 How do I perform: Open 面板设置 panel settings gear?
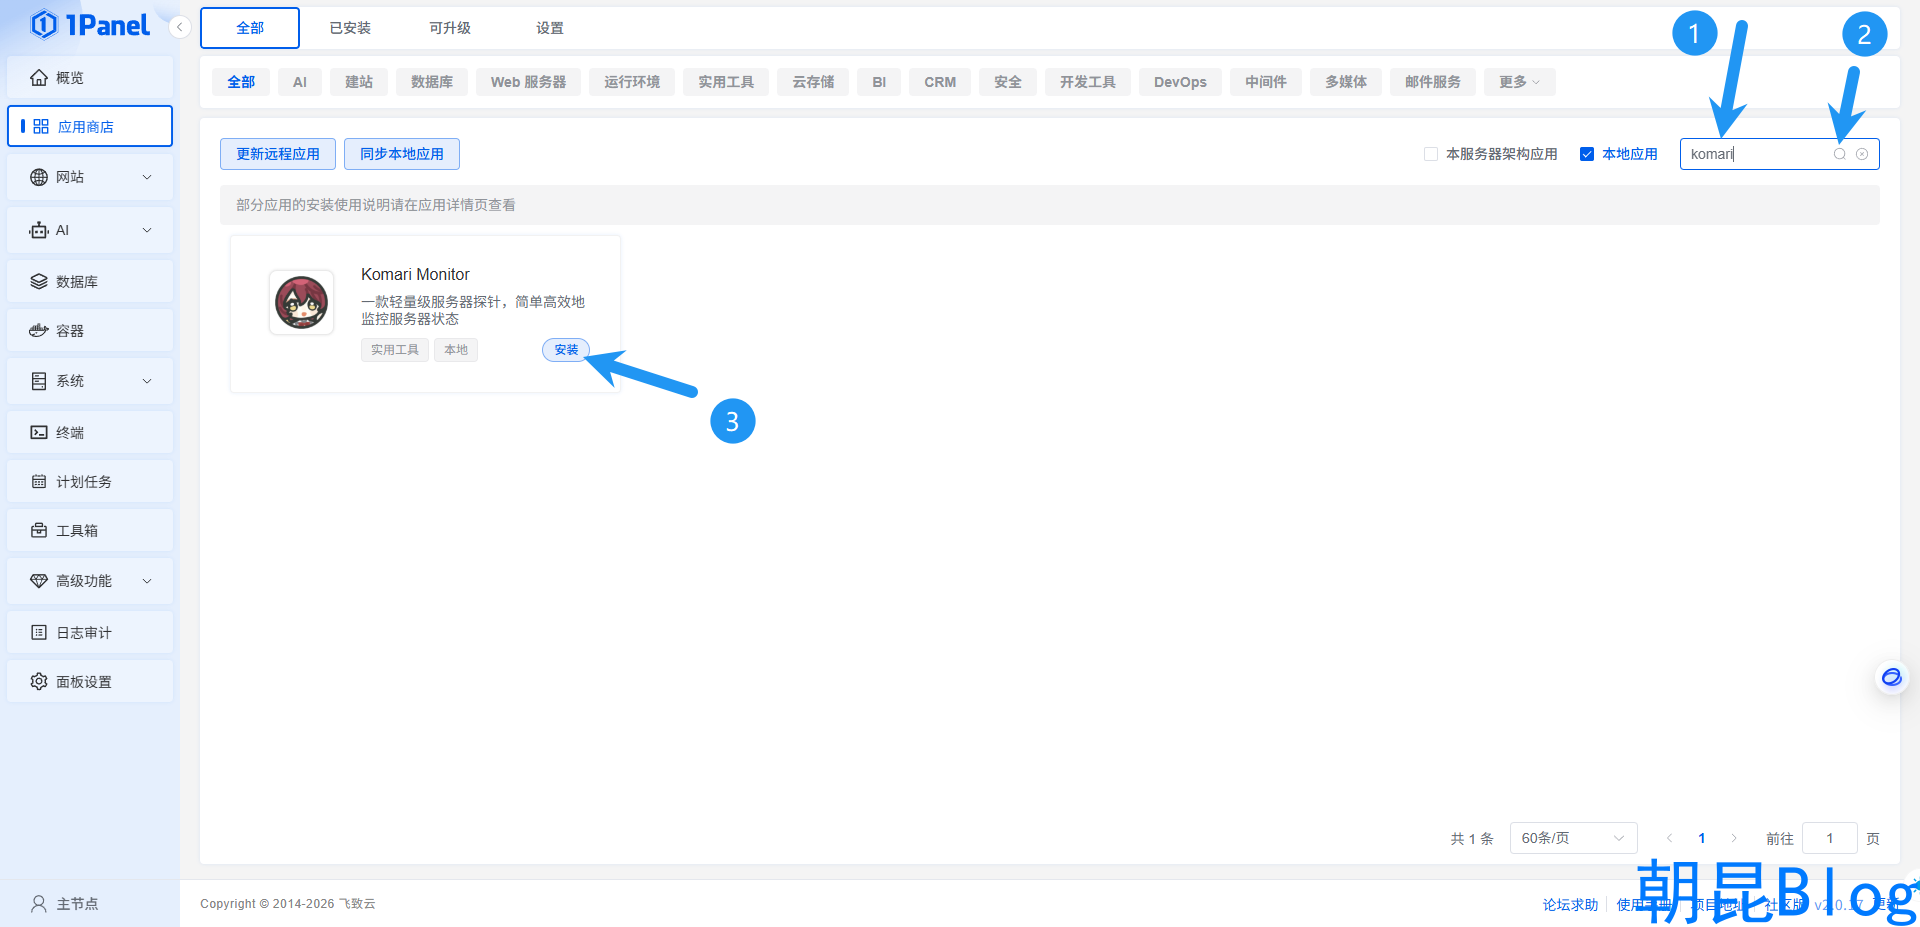pyautogui.click(x=90, y=681)
